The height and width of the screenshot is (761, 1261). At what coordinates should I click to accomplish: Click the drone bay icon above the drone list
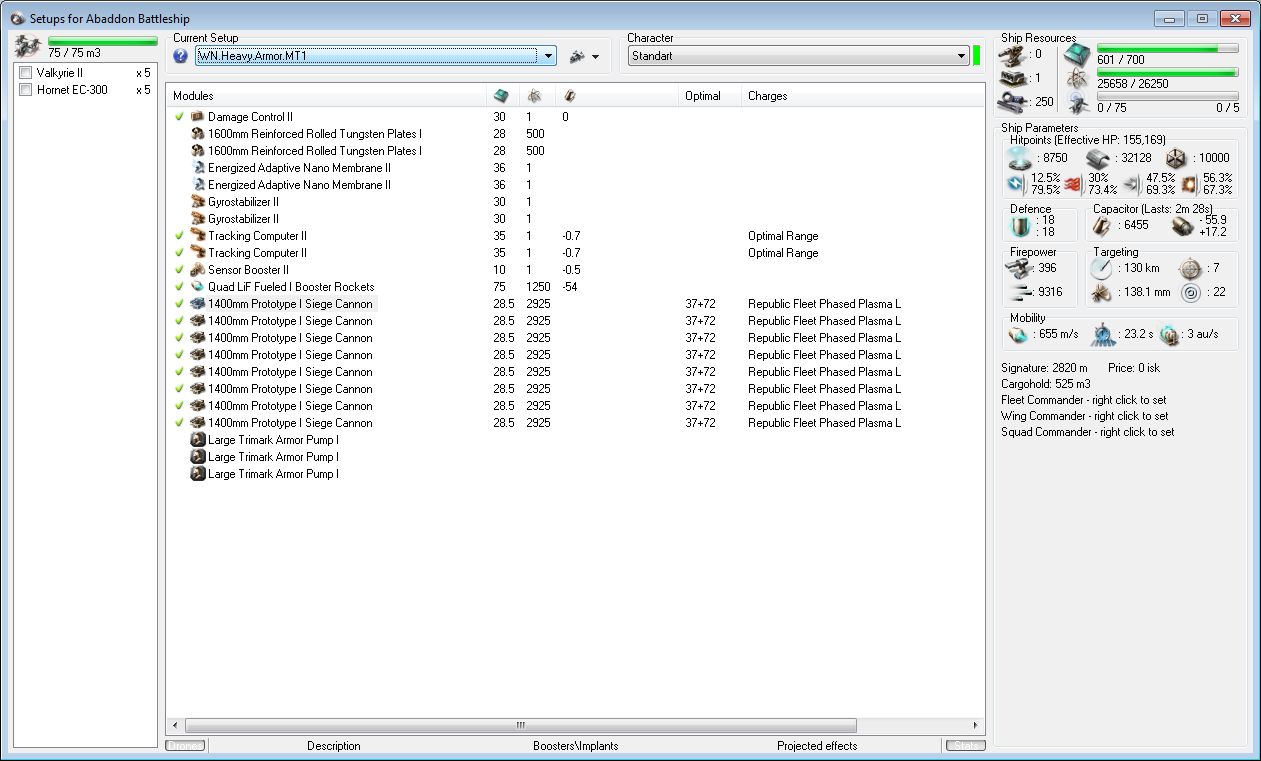click(27, 46)
